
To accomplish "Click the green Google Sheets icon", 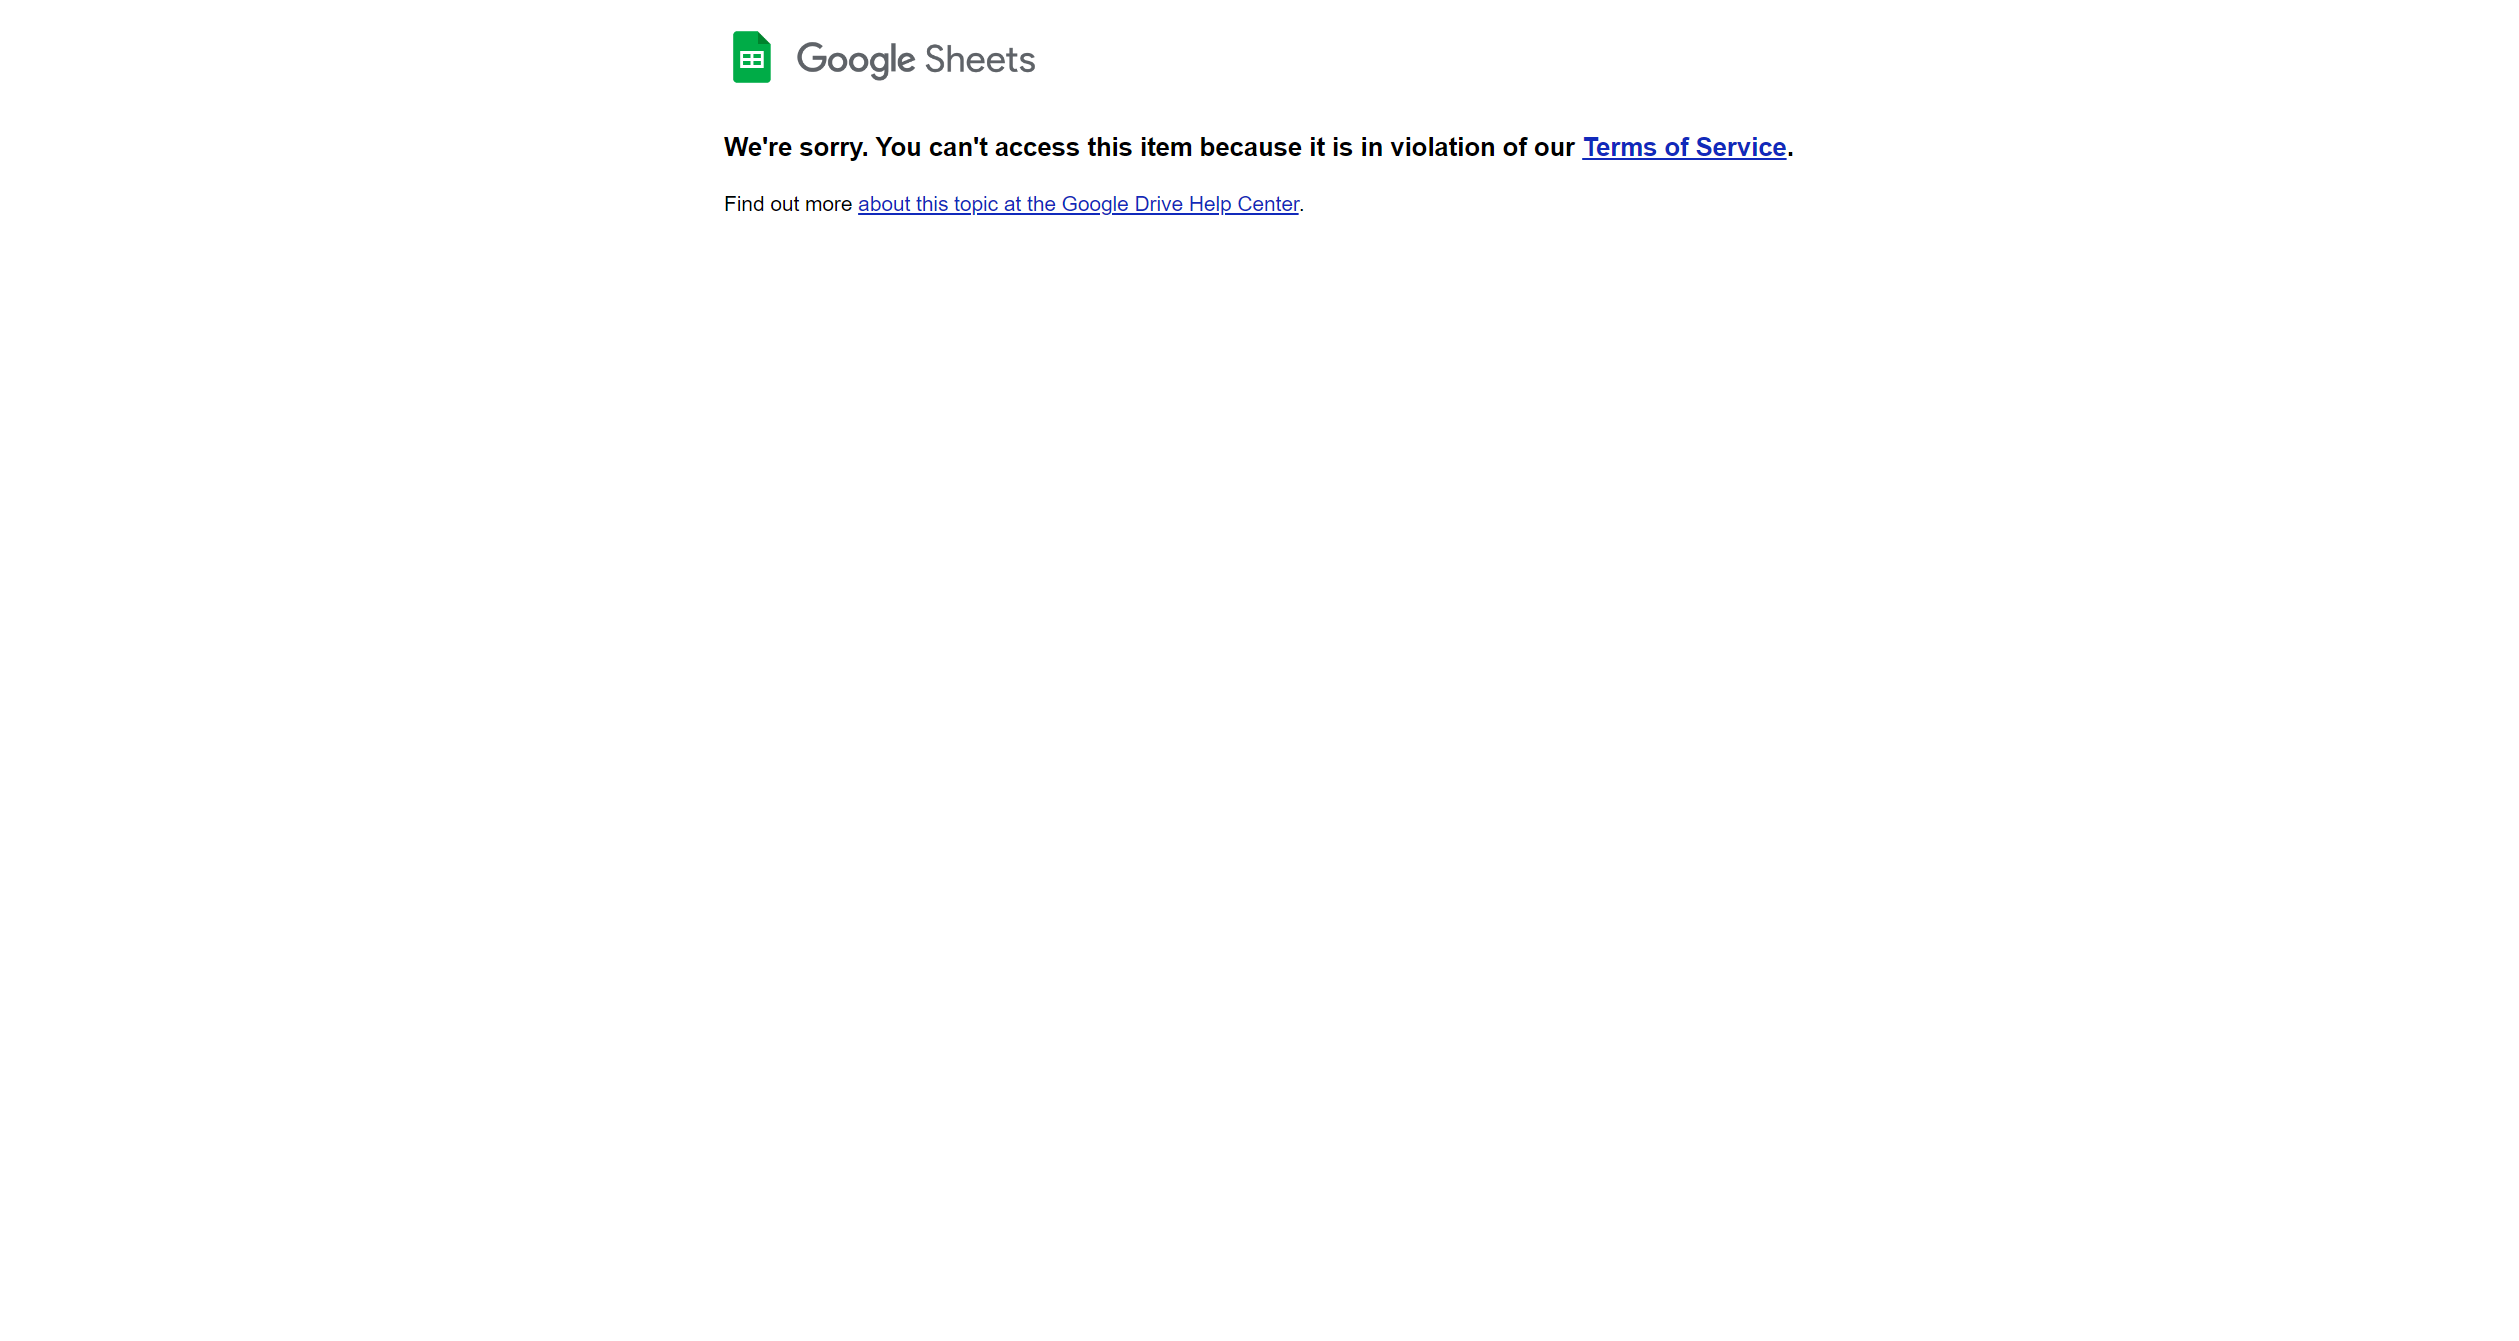I will click(x=752, y=57).
